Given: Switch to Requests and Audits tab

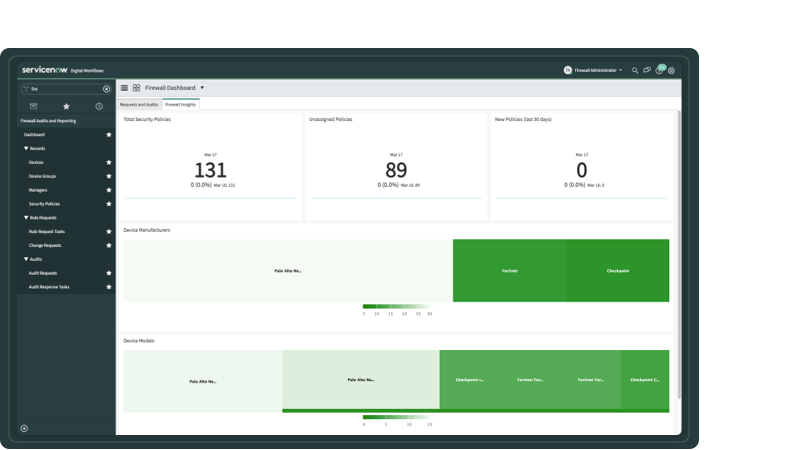Looking at the screenshot, I should tap(139, 104).
